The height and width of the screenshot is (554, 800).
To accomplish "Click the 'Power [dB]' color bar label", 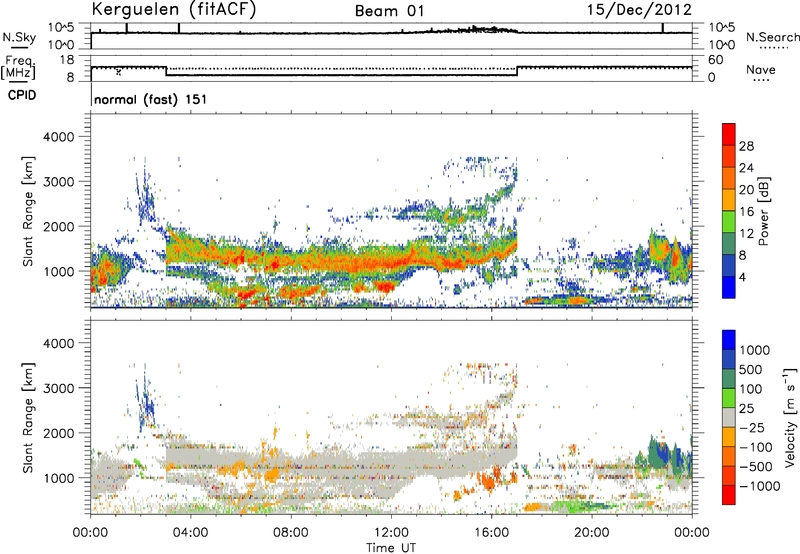I will click(764, 211).
